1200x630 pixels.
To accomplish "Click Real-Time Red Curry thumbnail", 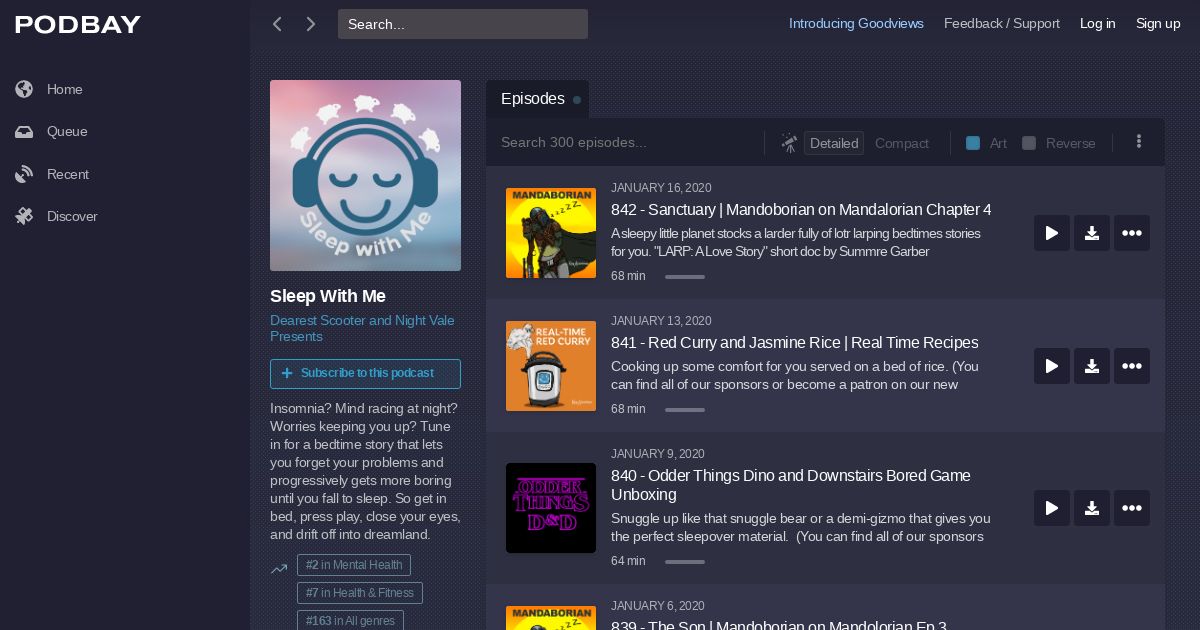I will pyautogui.click(x=551, y=366).
